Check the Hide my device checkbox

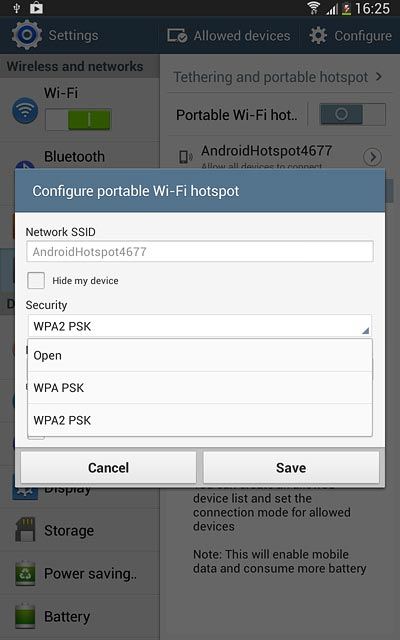(36, 280)
